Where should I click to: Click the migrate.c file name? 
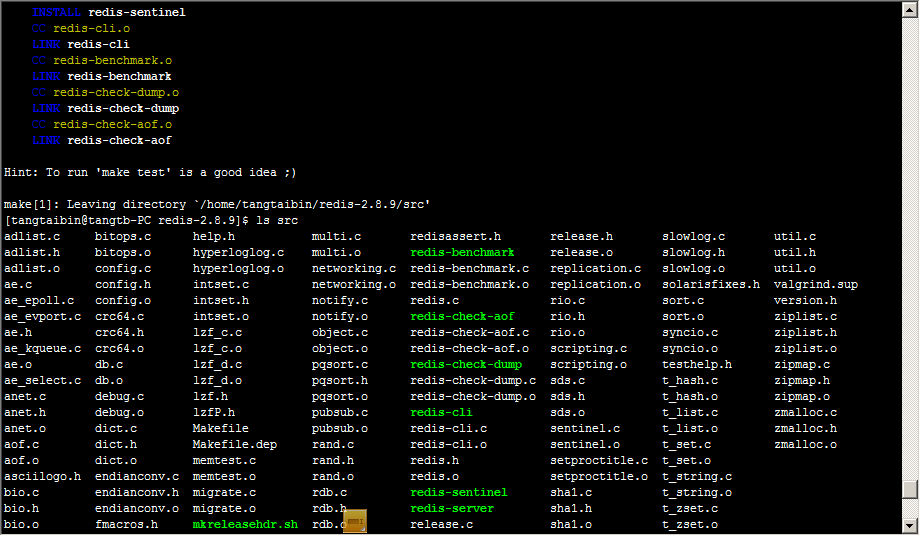pyautogui.click(x=224, y=493)
